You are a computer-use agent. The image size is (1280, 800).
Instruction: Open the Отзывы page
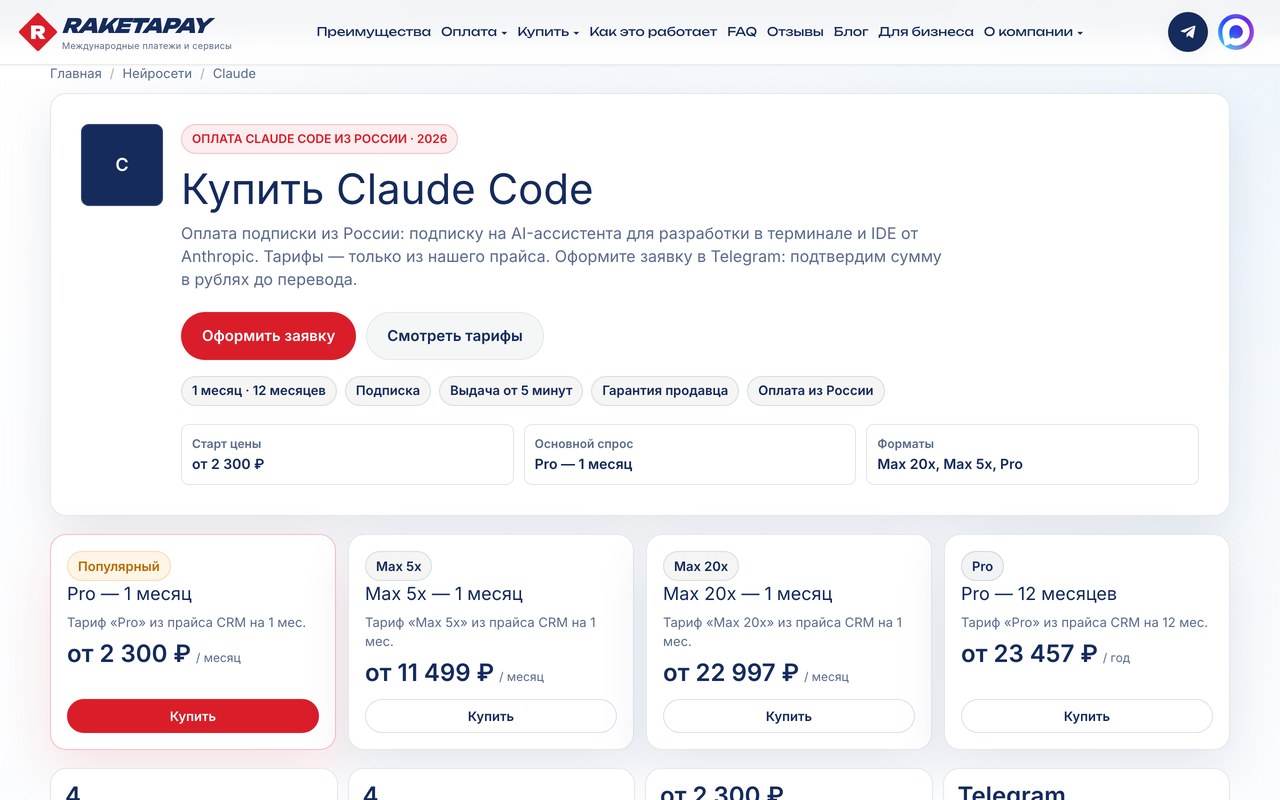[795, 32]
